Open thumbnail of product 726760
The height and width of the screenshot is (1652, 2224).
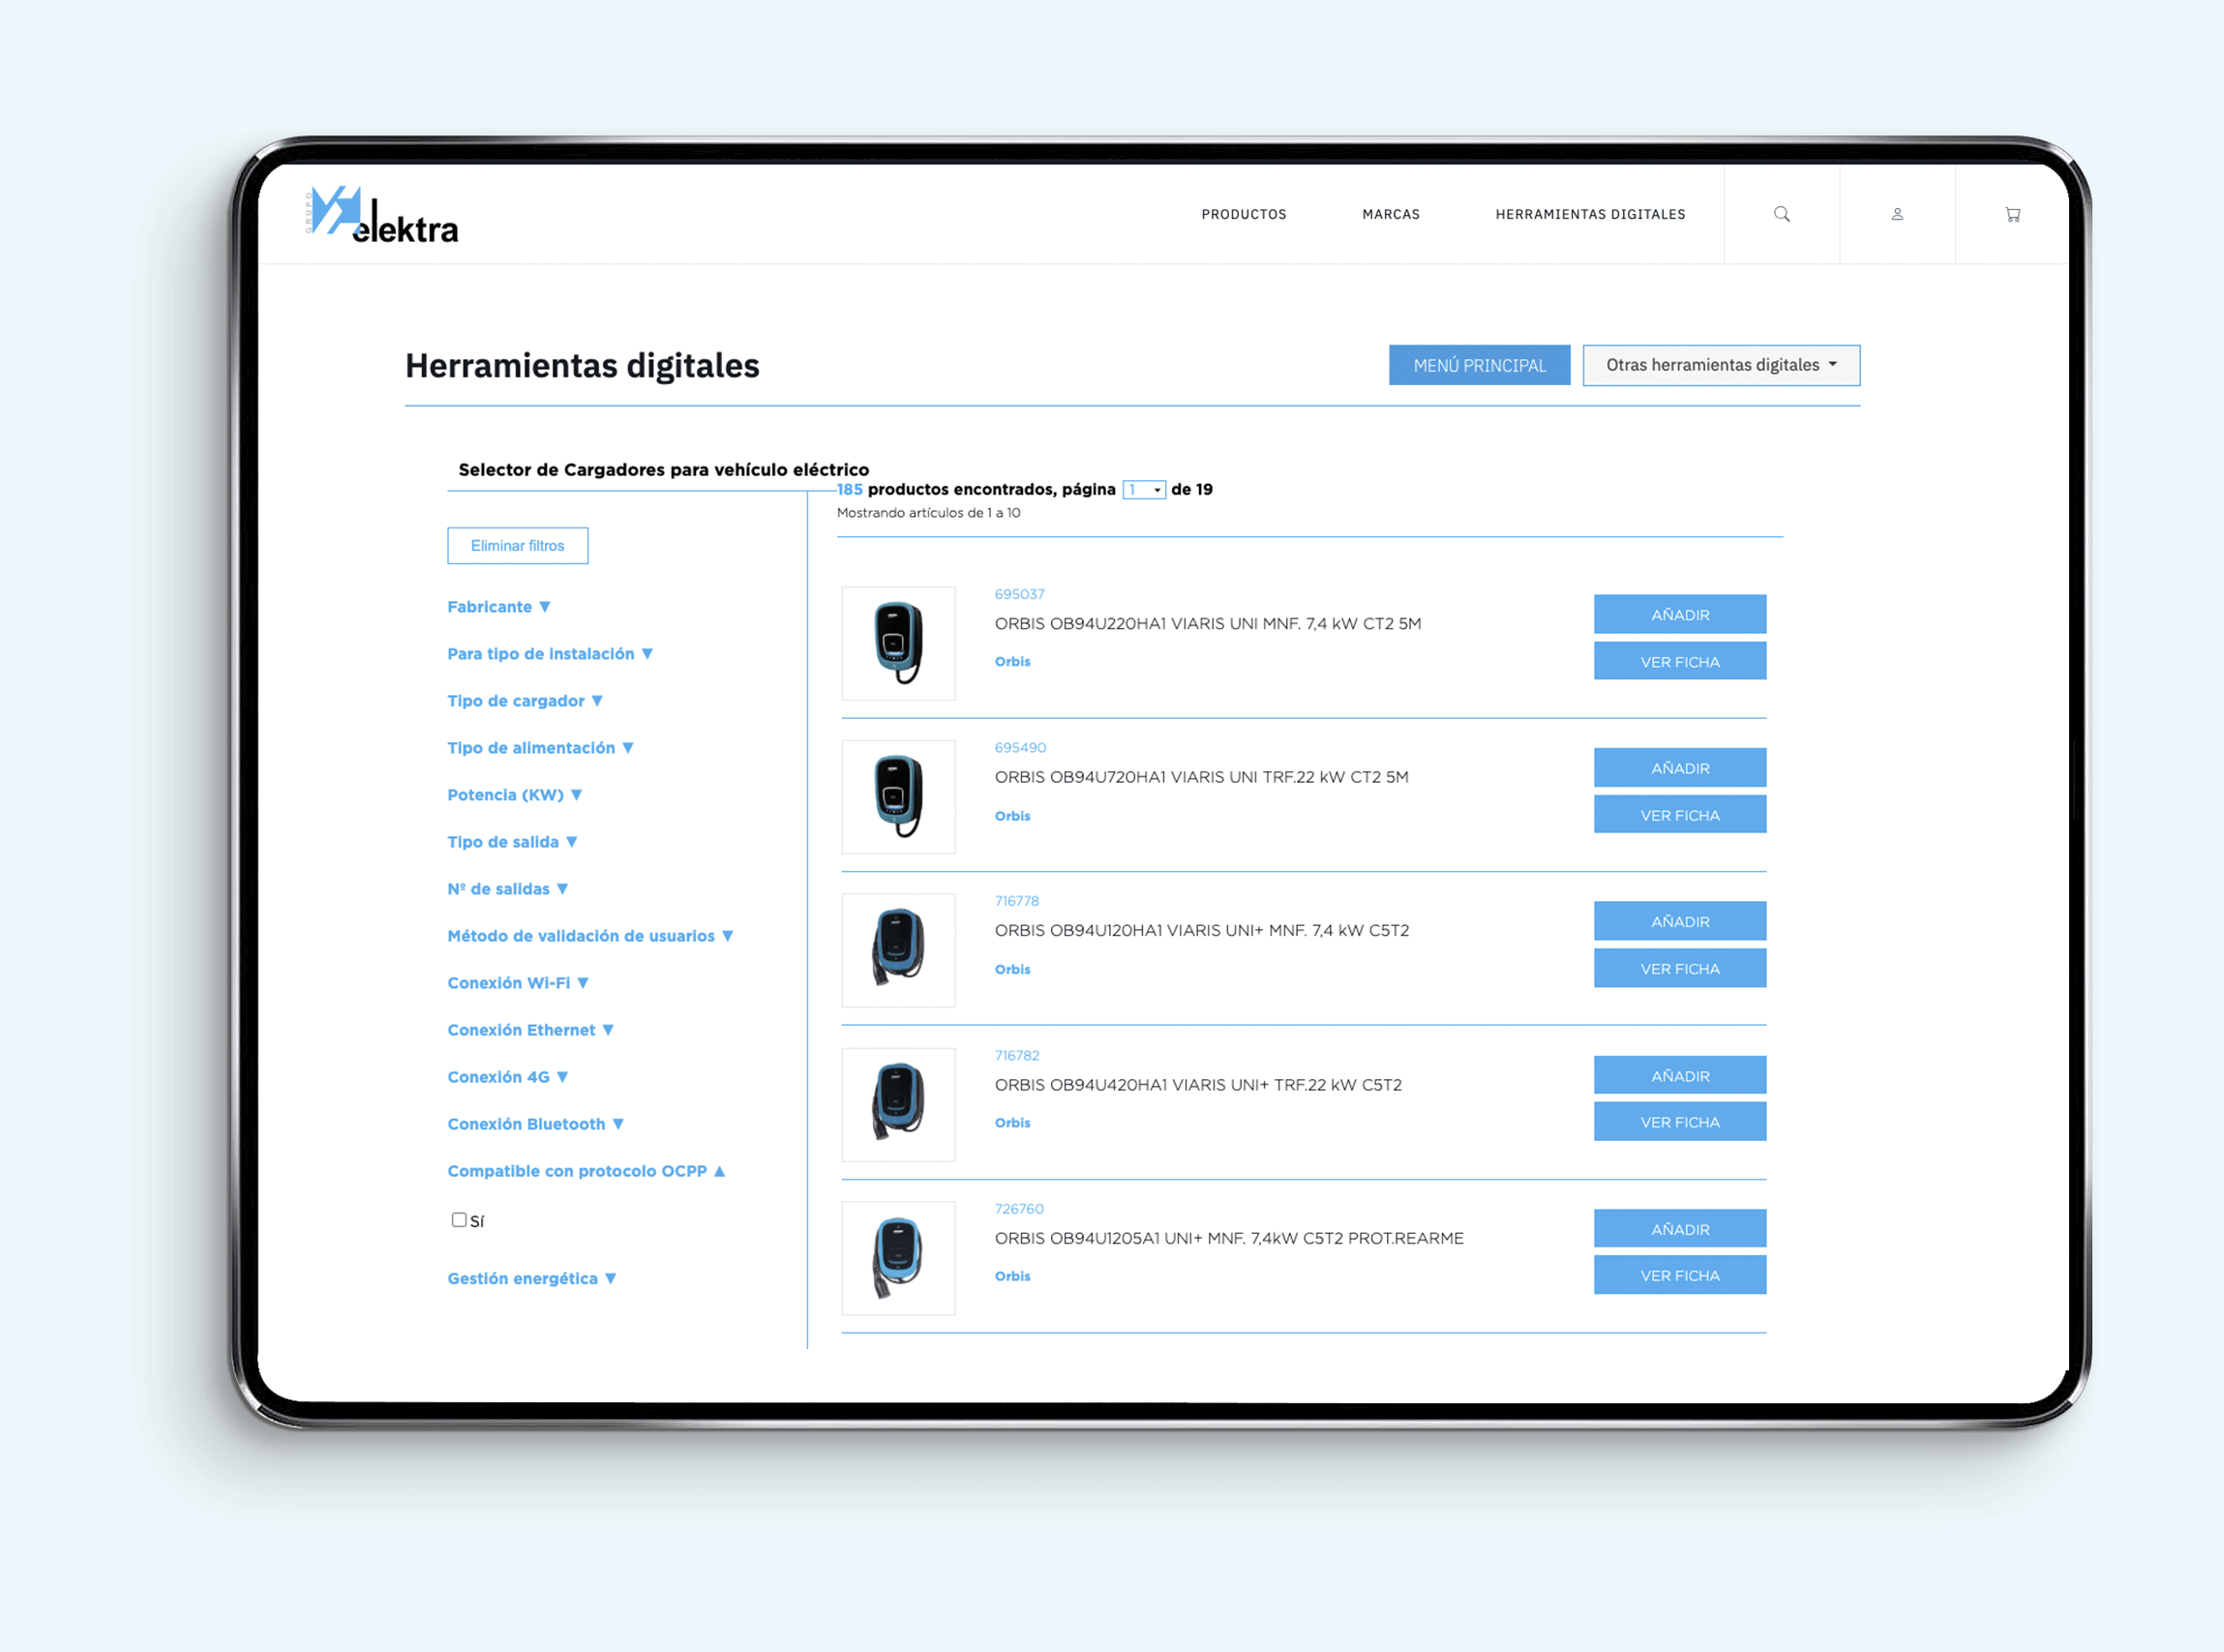898,1258
